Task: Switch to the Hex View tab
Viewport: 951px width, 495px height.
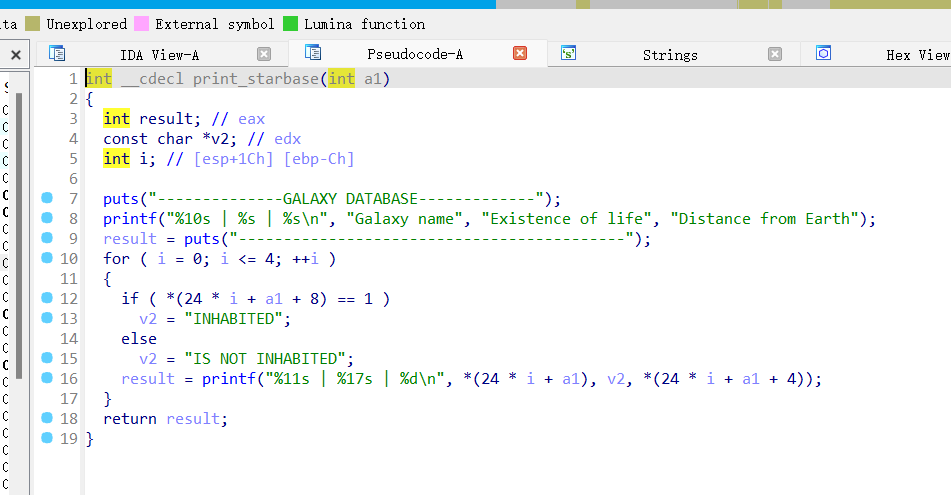Action: (x=917, y=55)
